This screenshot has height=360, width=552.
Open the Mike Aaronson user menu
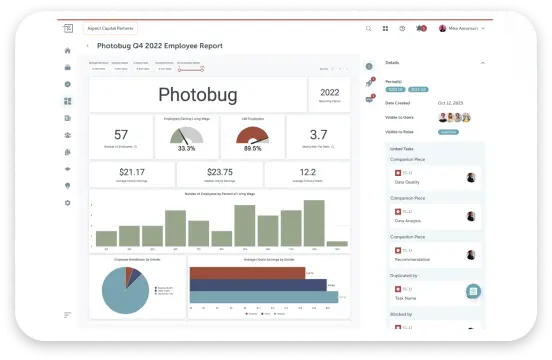(x=462, y=29)
